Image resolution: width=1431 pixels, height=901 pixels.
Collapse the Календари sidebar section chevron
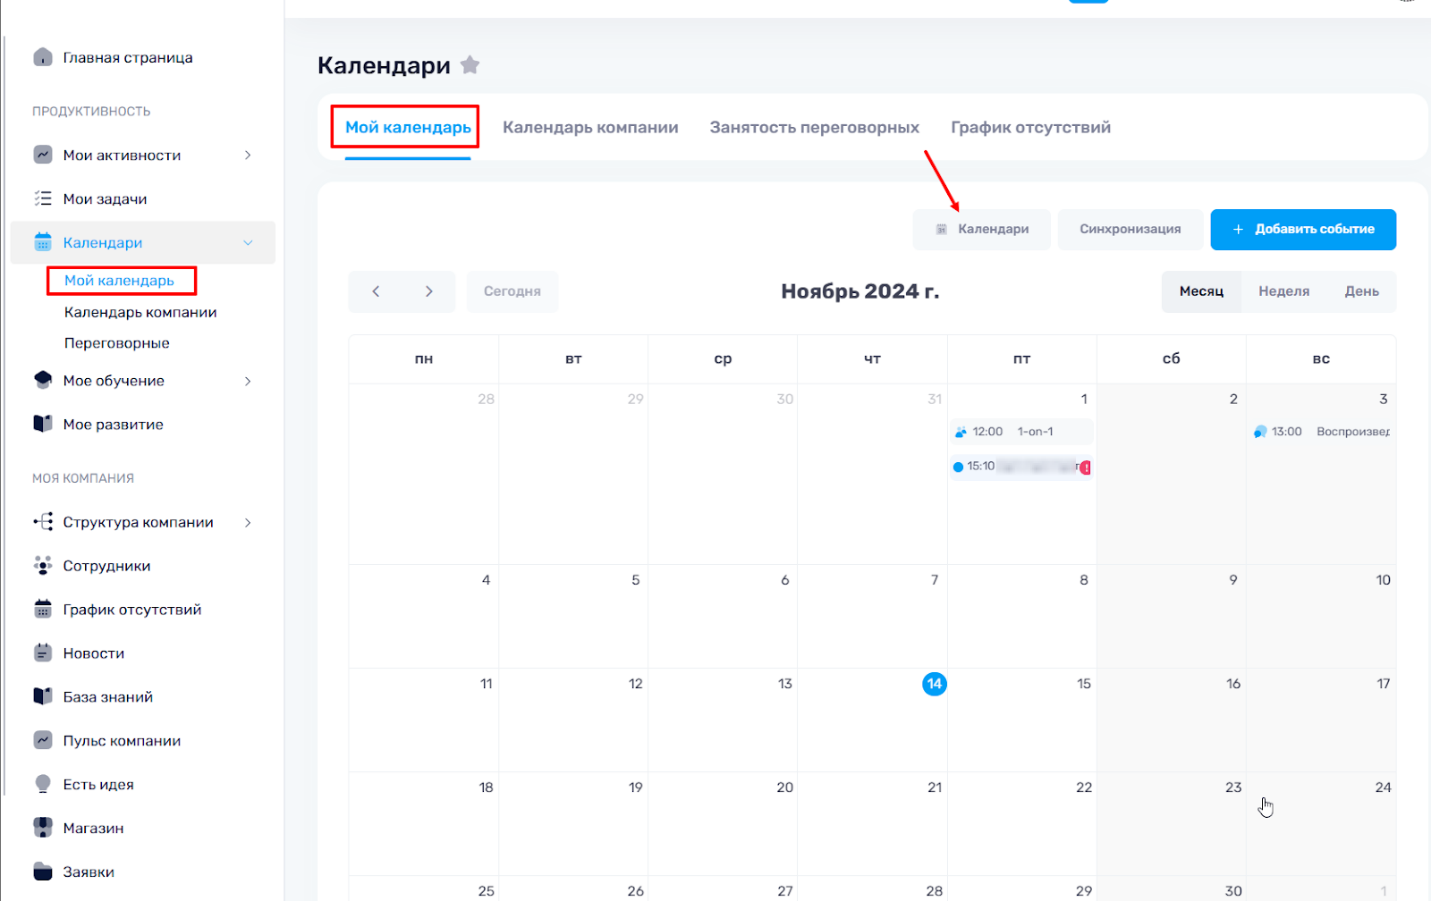(248, 243)
